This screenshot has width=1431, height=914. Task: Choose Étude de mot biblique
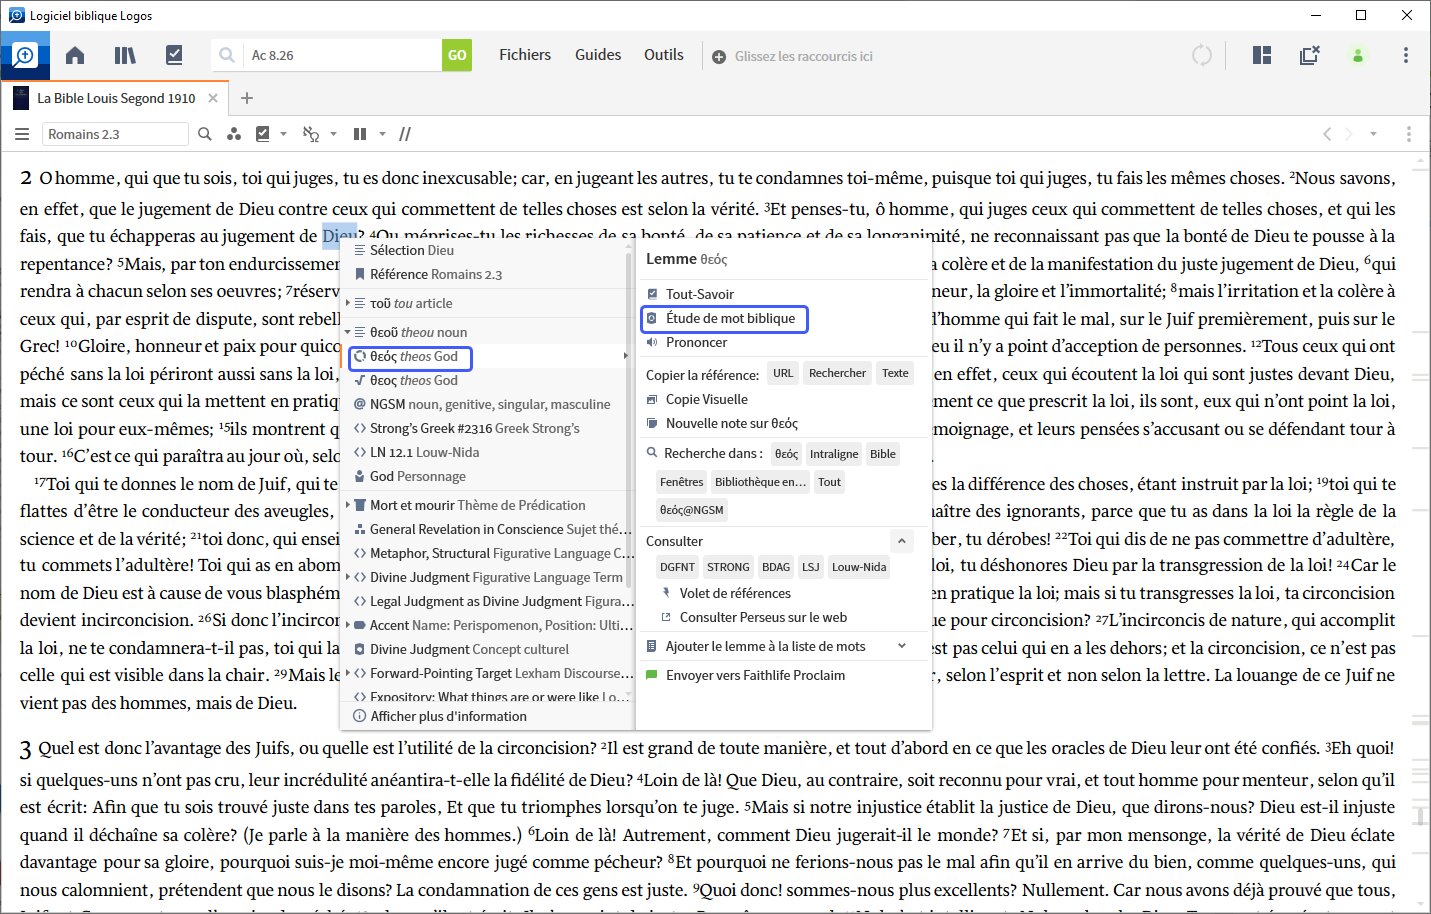coord(730,318)
